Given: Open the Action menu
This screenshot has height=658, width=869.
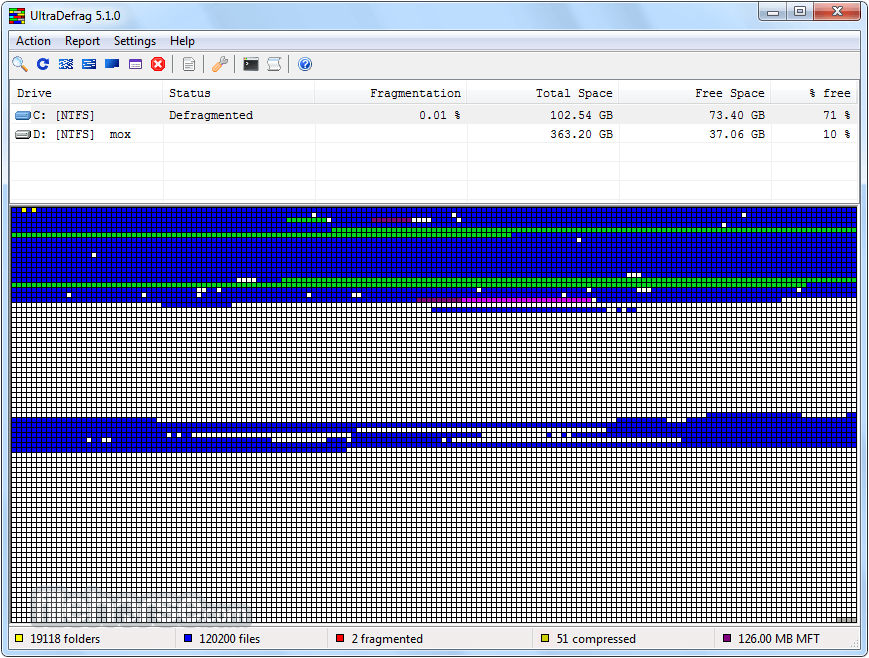Looking at the screenshot, I should pyautogui.click(x=33, y=41).
